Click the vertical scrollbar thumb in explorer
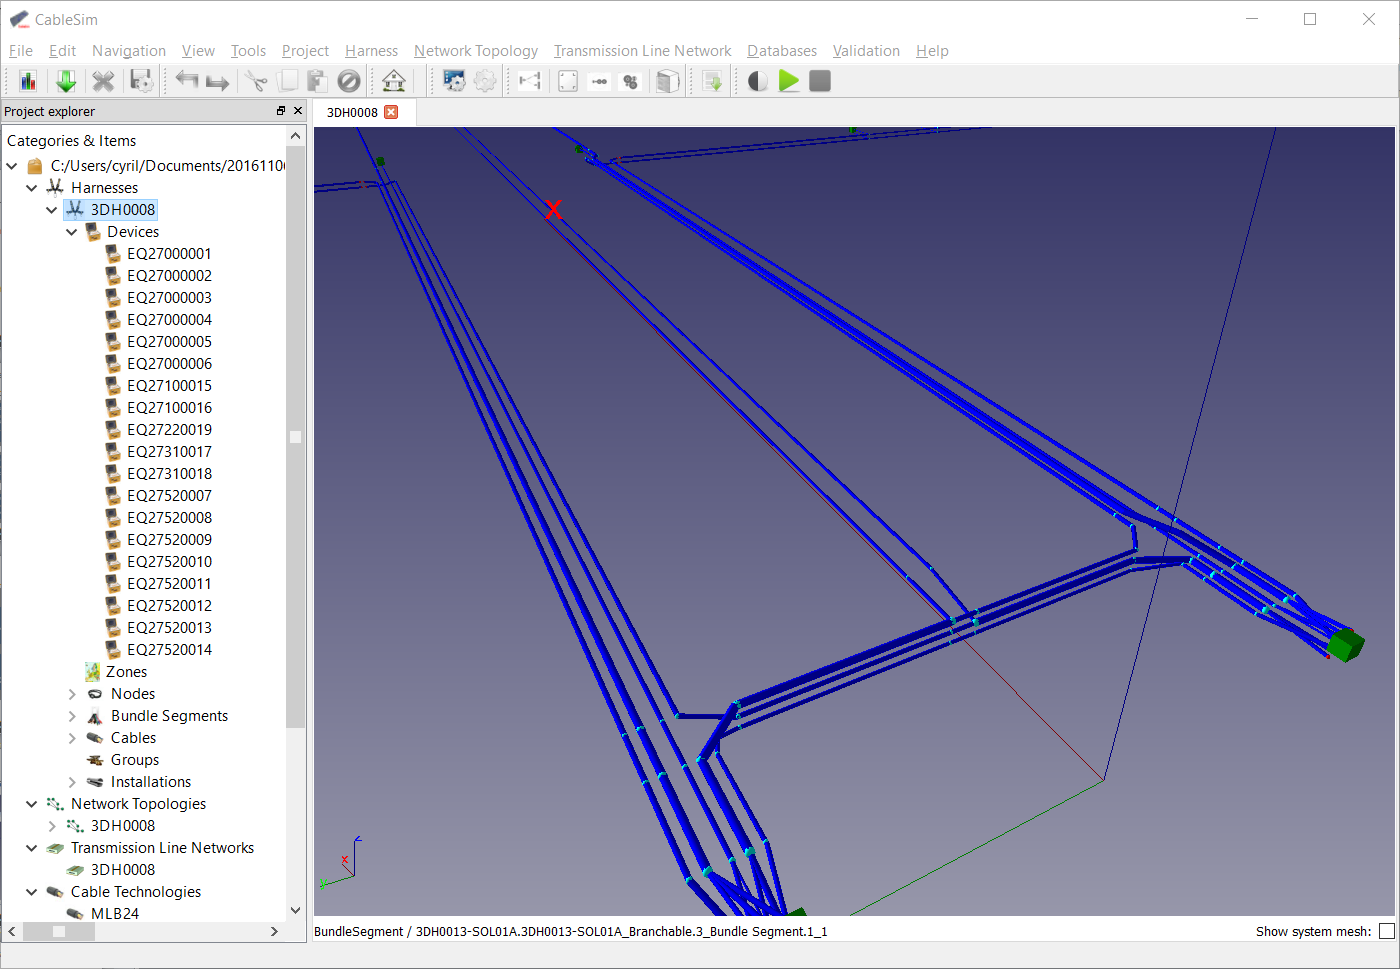Viewport: 1400px width, 969px height. (295, 437)
